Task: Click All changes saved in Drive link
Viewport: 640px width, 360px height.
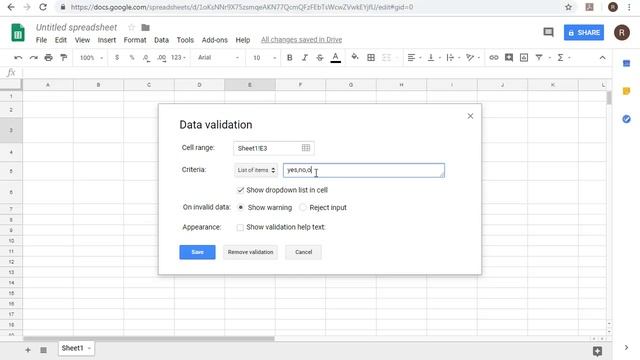Action: [x=302, y=40]
